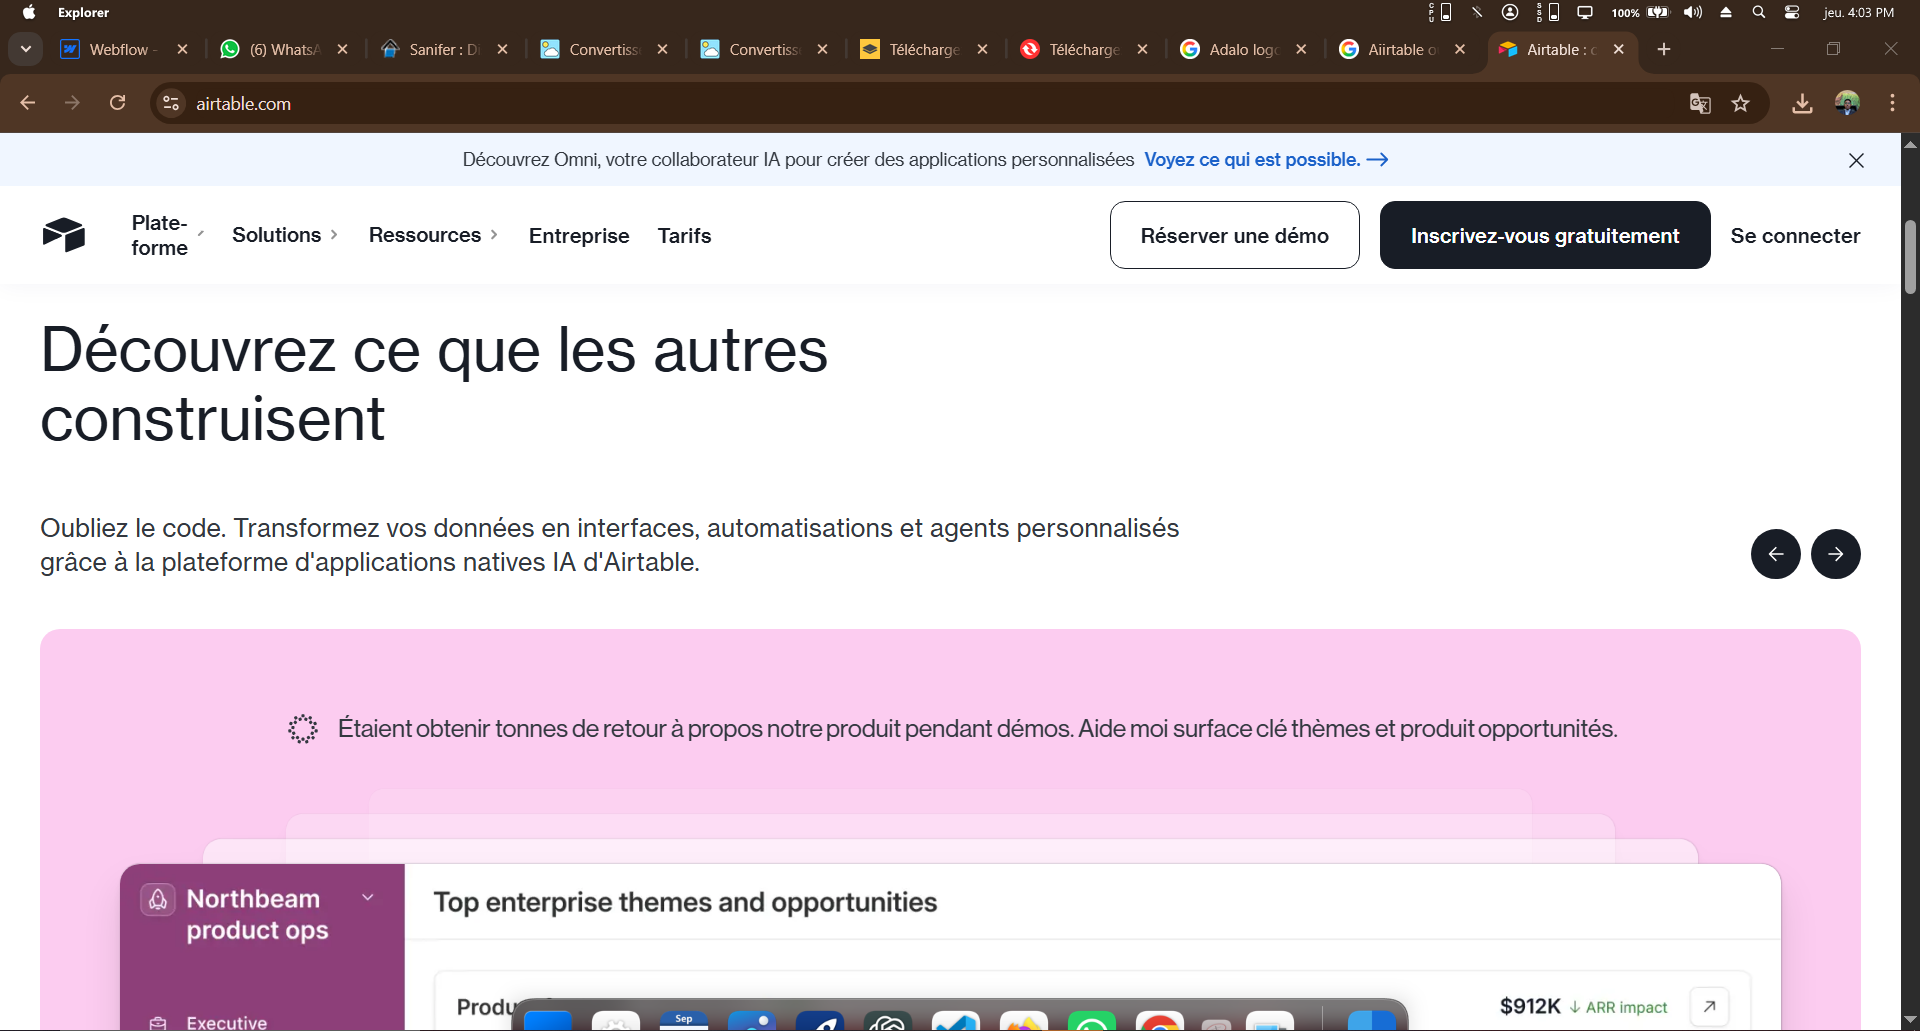This screenshot has width=1920, height=1031.
Task: Click Se connecter link
Action: tap(1795, 236)
